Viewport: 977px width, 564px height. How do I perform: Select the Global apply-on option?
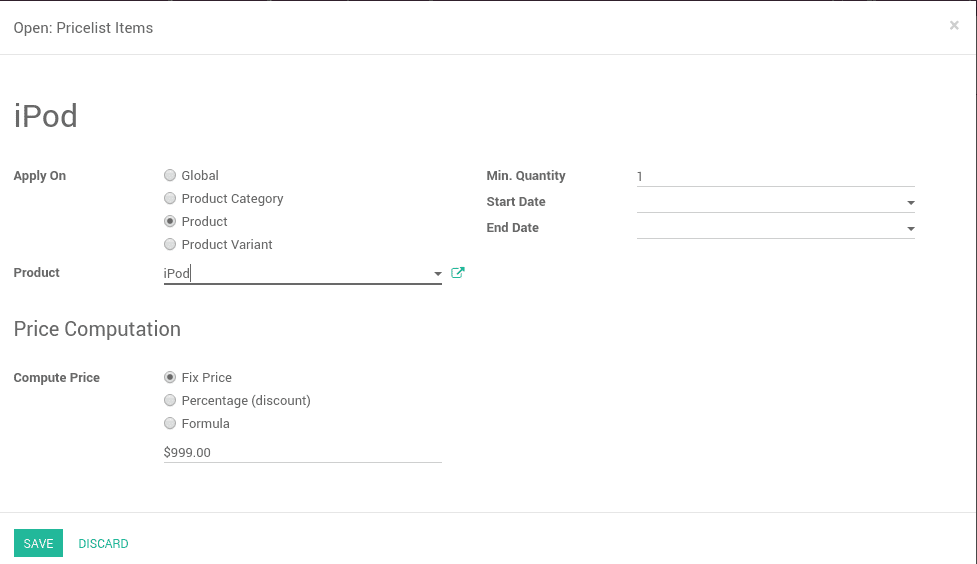click(x=169, y=175)
